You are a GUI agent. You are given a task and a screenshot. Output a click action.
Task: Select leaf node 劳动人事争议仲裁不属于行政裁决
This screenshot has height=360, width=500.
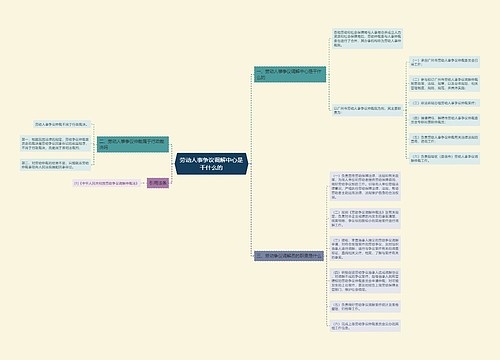coord(62,124)
